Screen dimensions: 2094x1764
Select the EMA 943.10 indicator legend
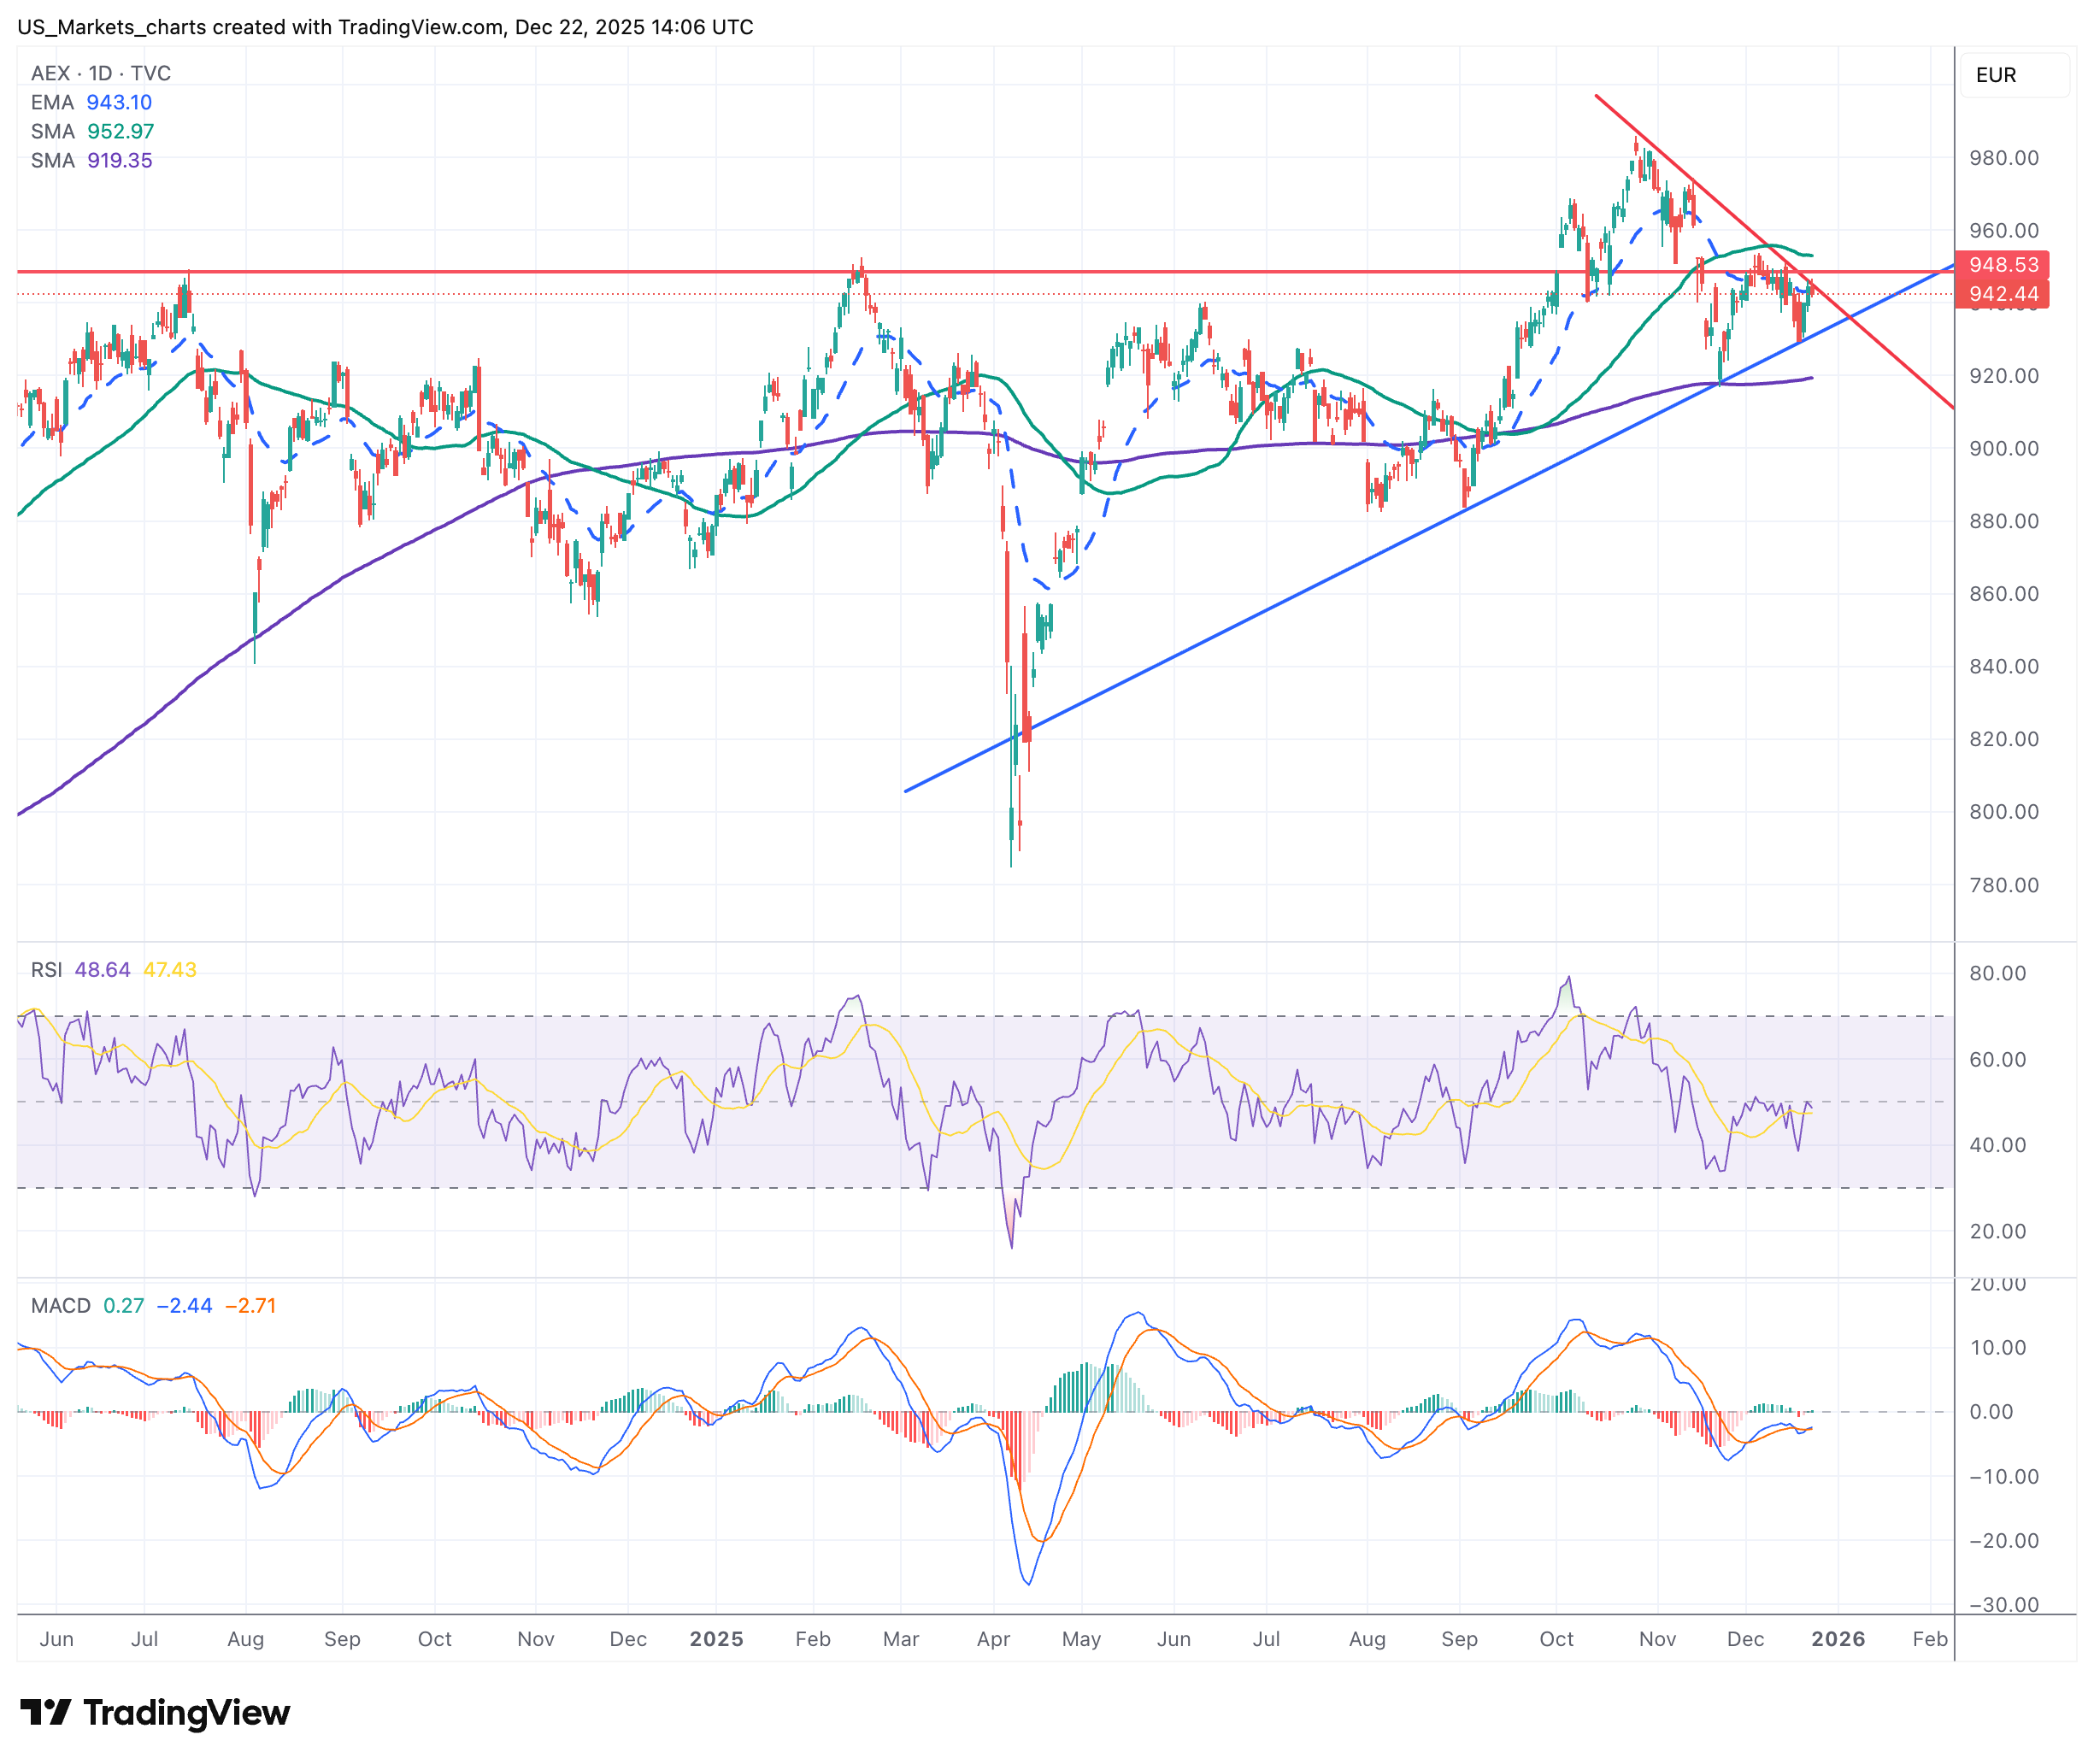tap(91, 102)
